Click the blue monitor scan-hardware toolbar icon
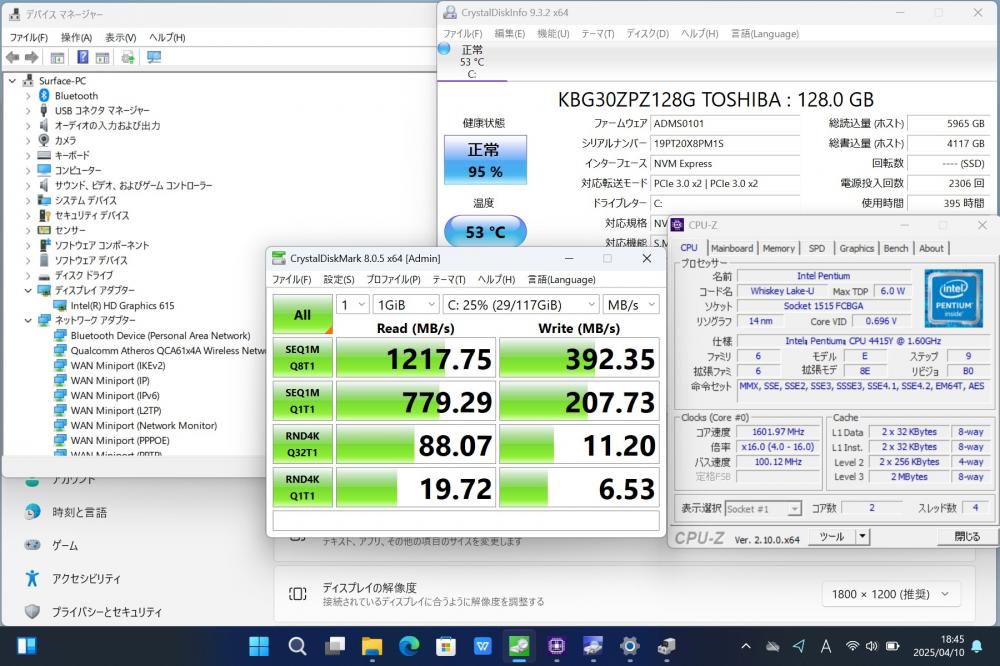 [154, 57]
